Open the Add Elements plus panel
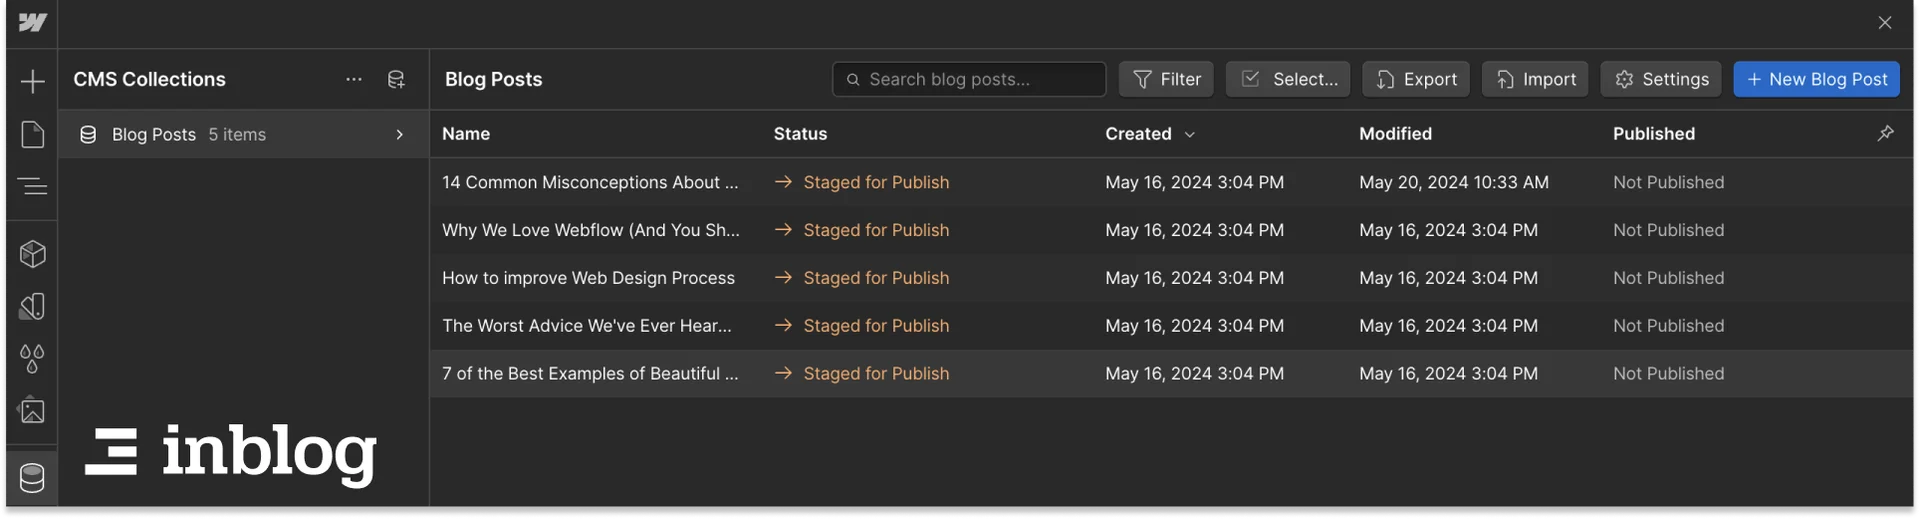1920x519 pixels. point(32,81)
